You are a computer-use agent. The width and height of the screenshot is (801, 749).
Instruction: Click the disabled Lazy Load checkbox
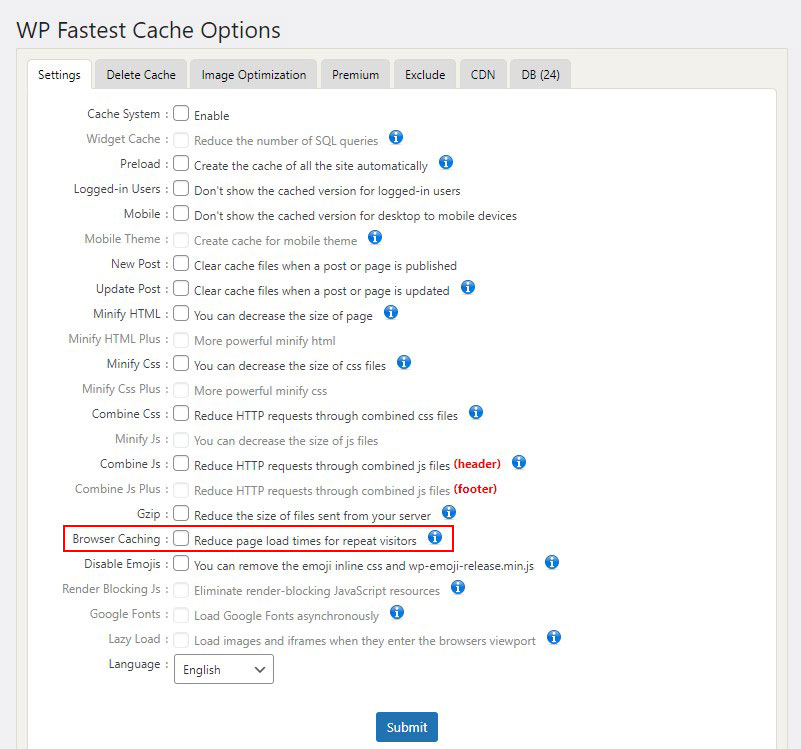181,640
